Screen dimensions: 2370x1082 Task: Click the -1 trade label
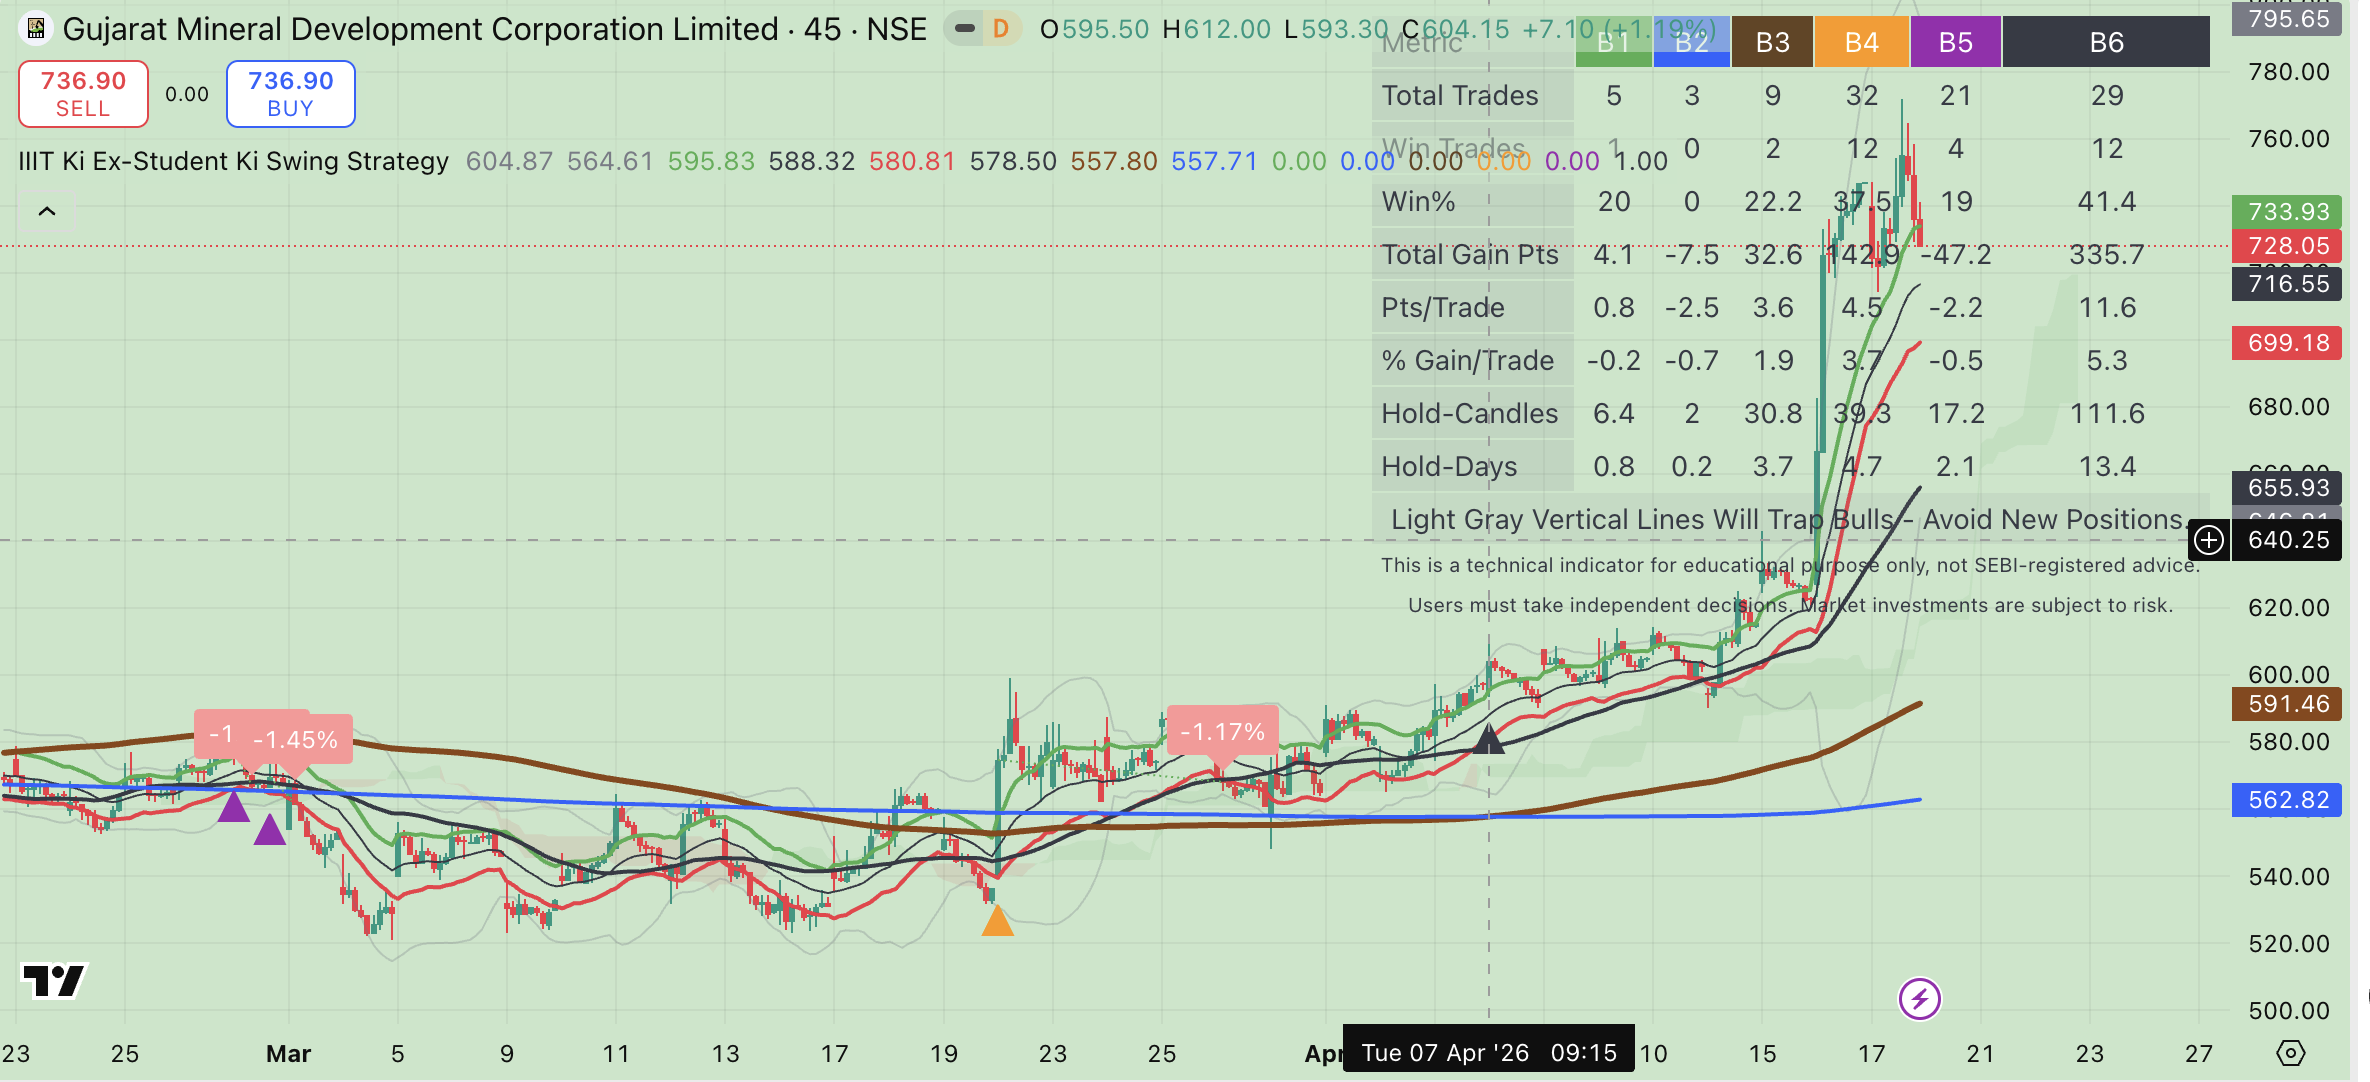coord(221,735)
